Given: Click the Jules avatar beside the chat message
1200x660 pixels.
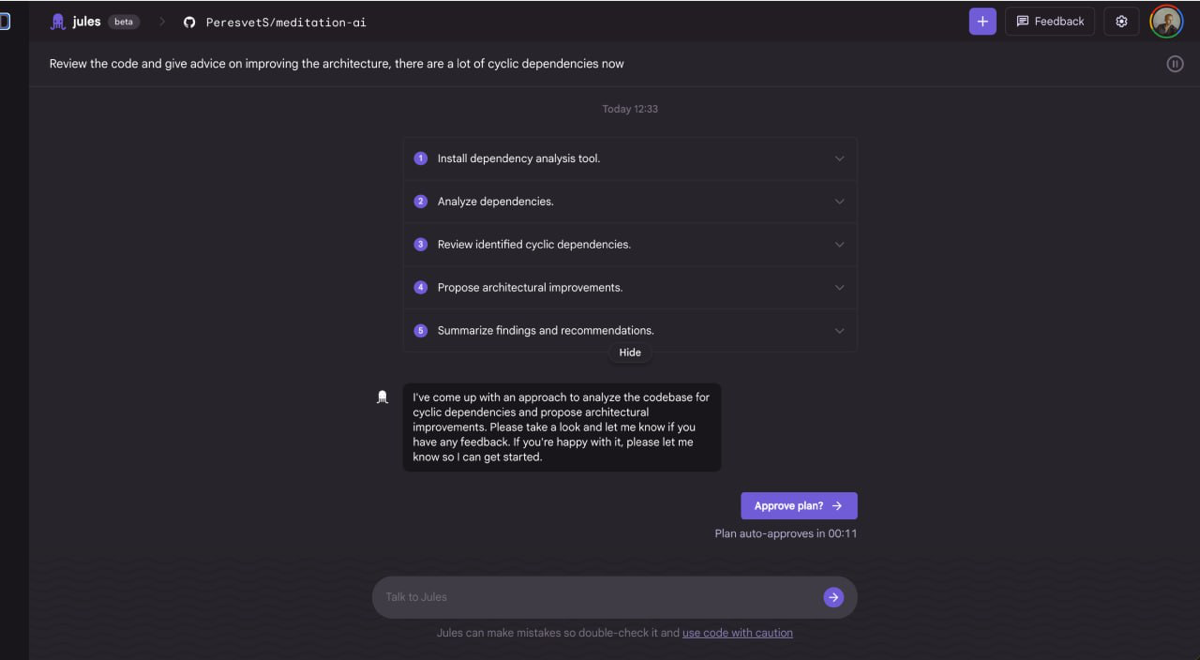Looking at the screenshot, I should tap(382, 397).
